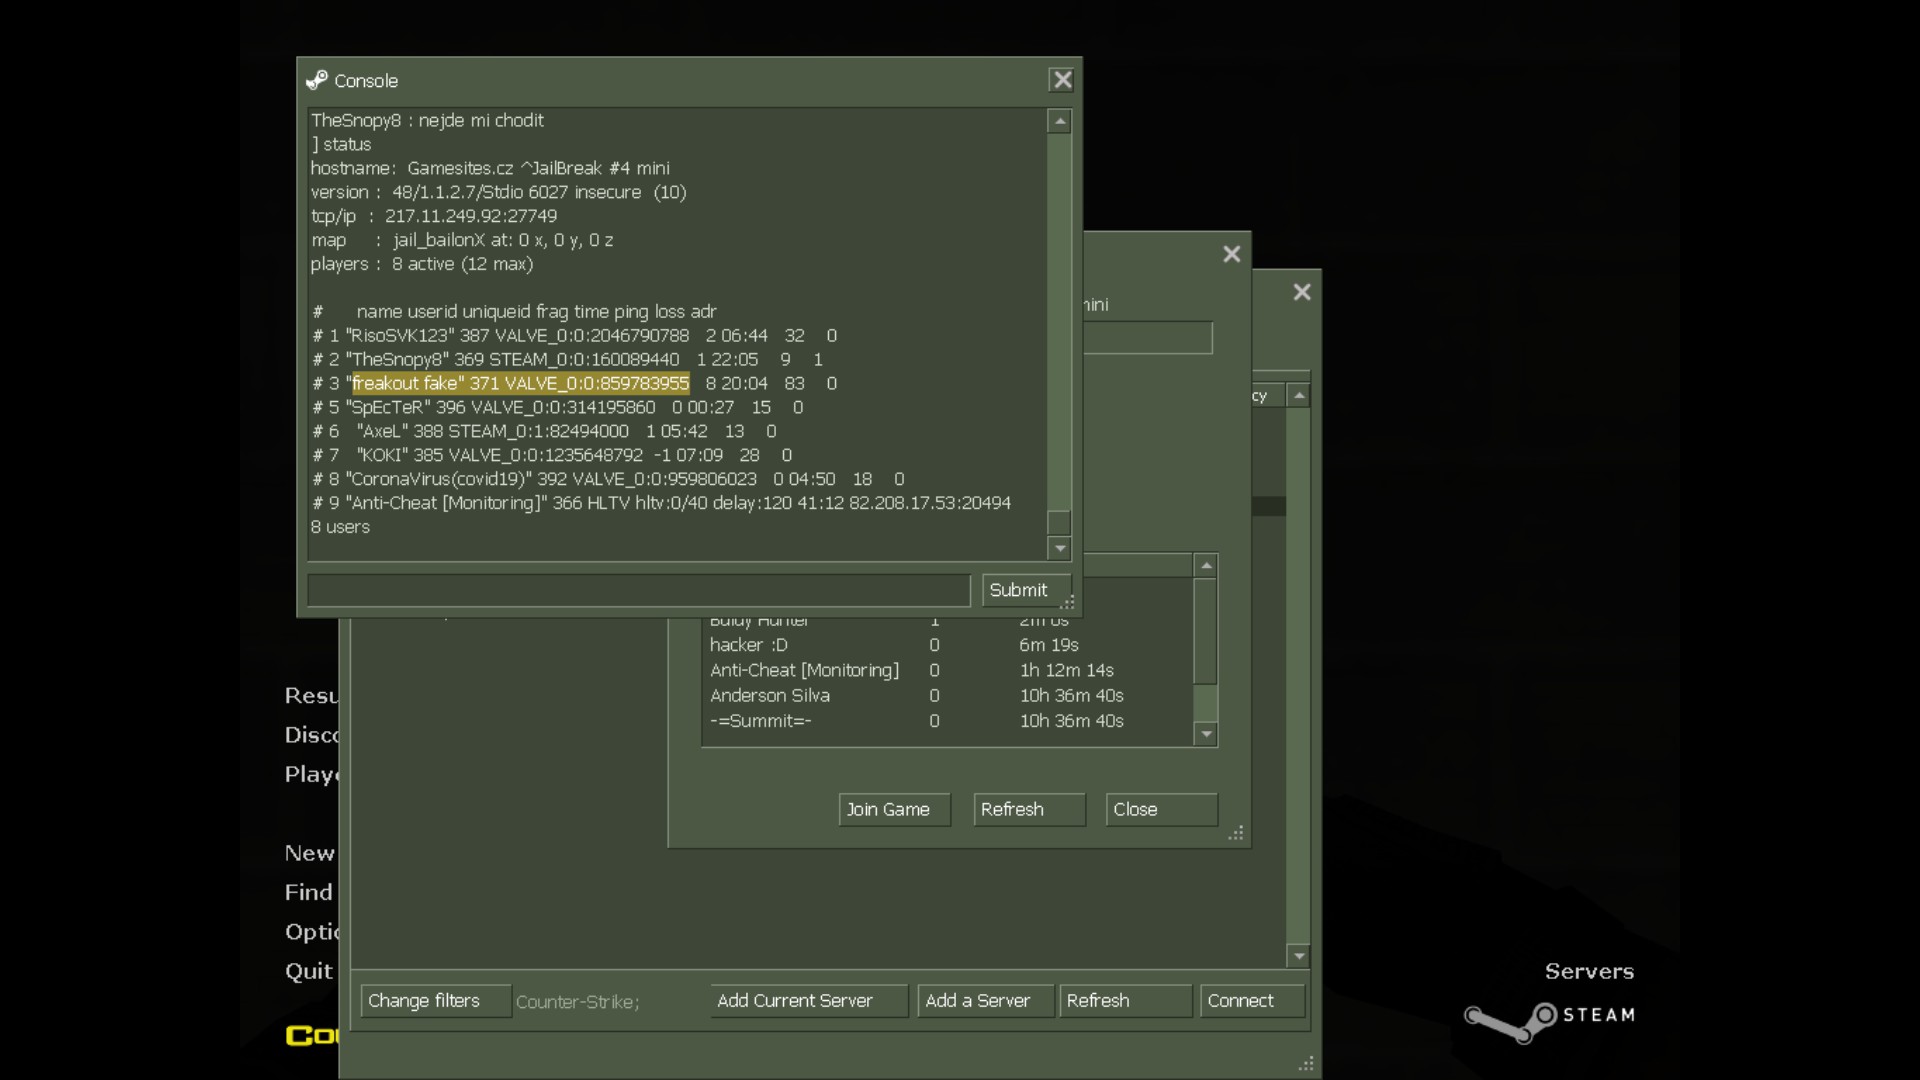Viewport: 1920px width, 1080px height.
Task: Click player list scrollbar up arrow
Action: [x=1206, y=566]
